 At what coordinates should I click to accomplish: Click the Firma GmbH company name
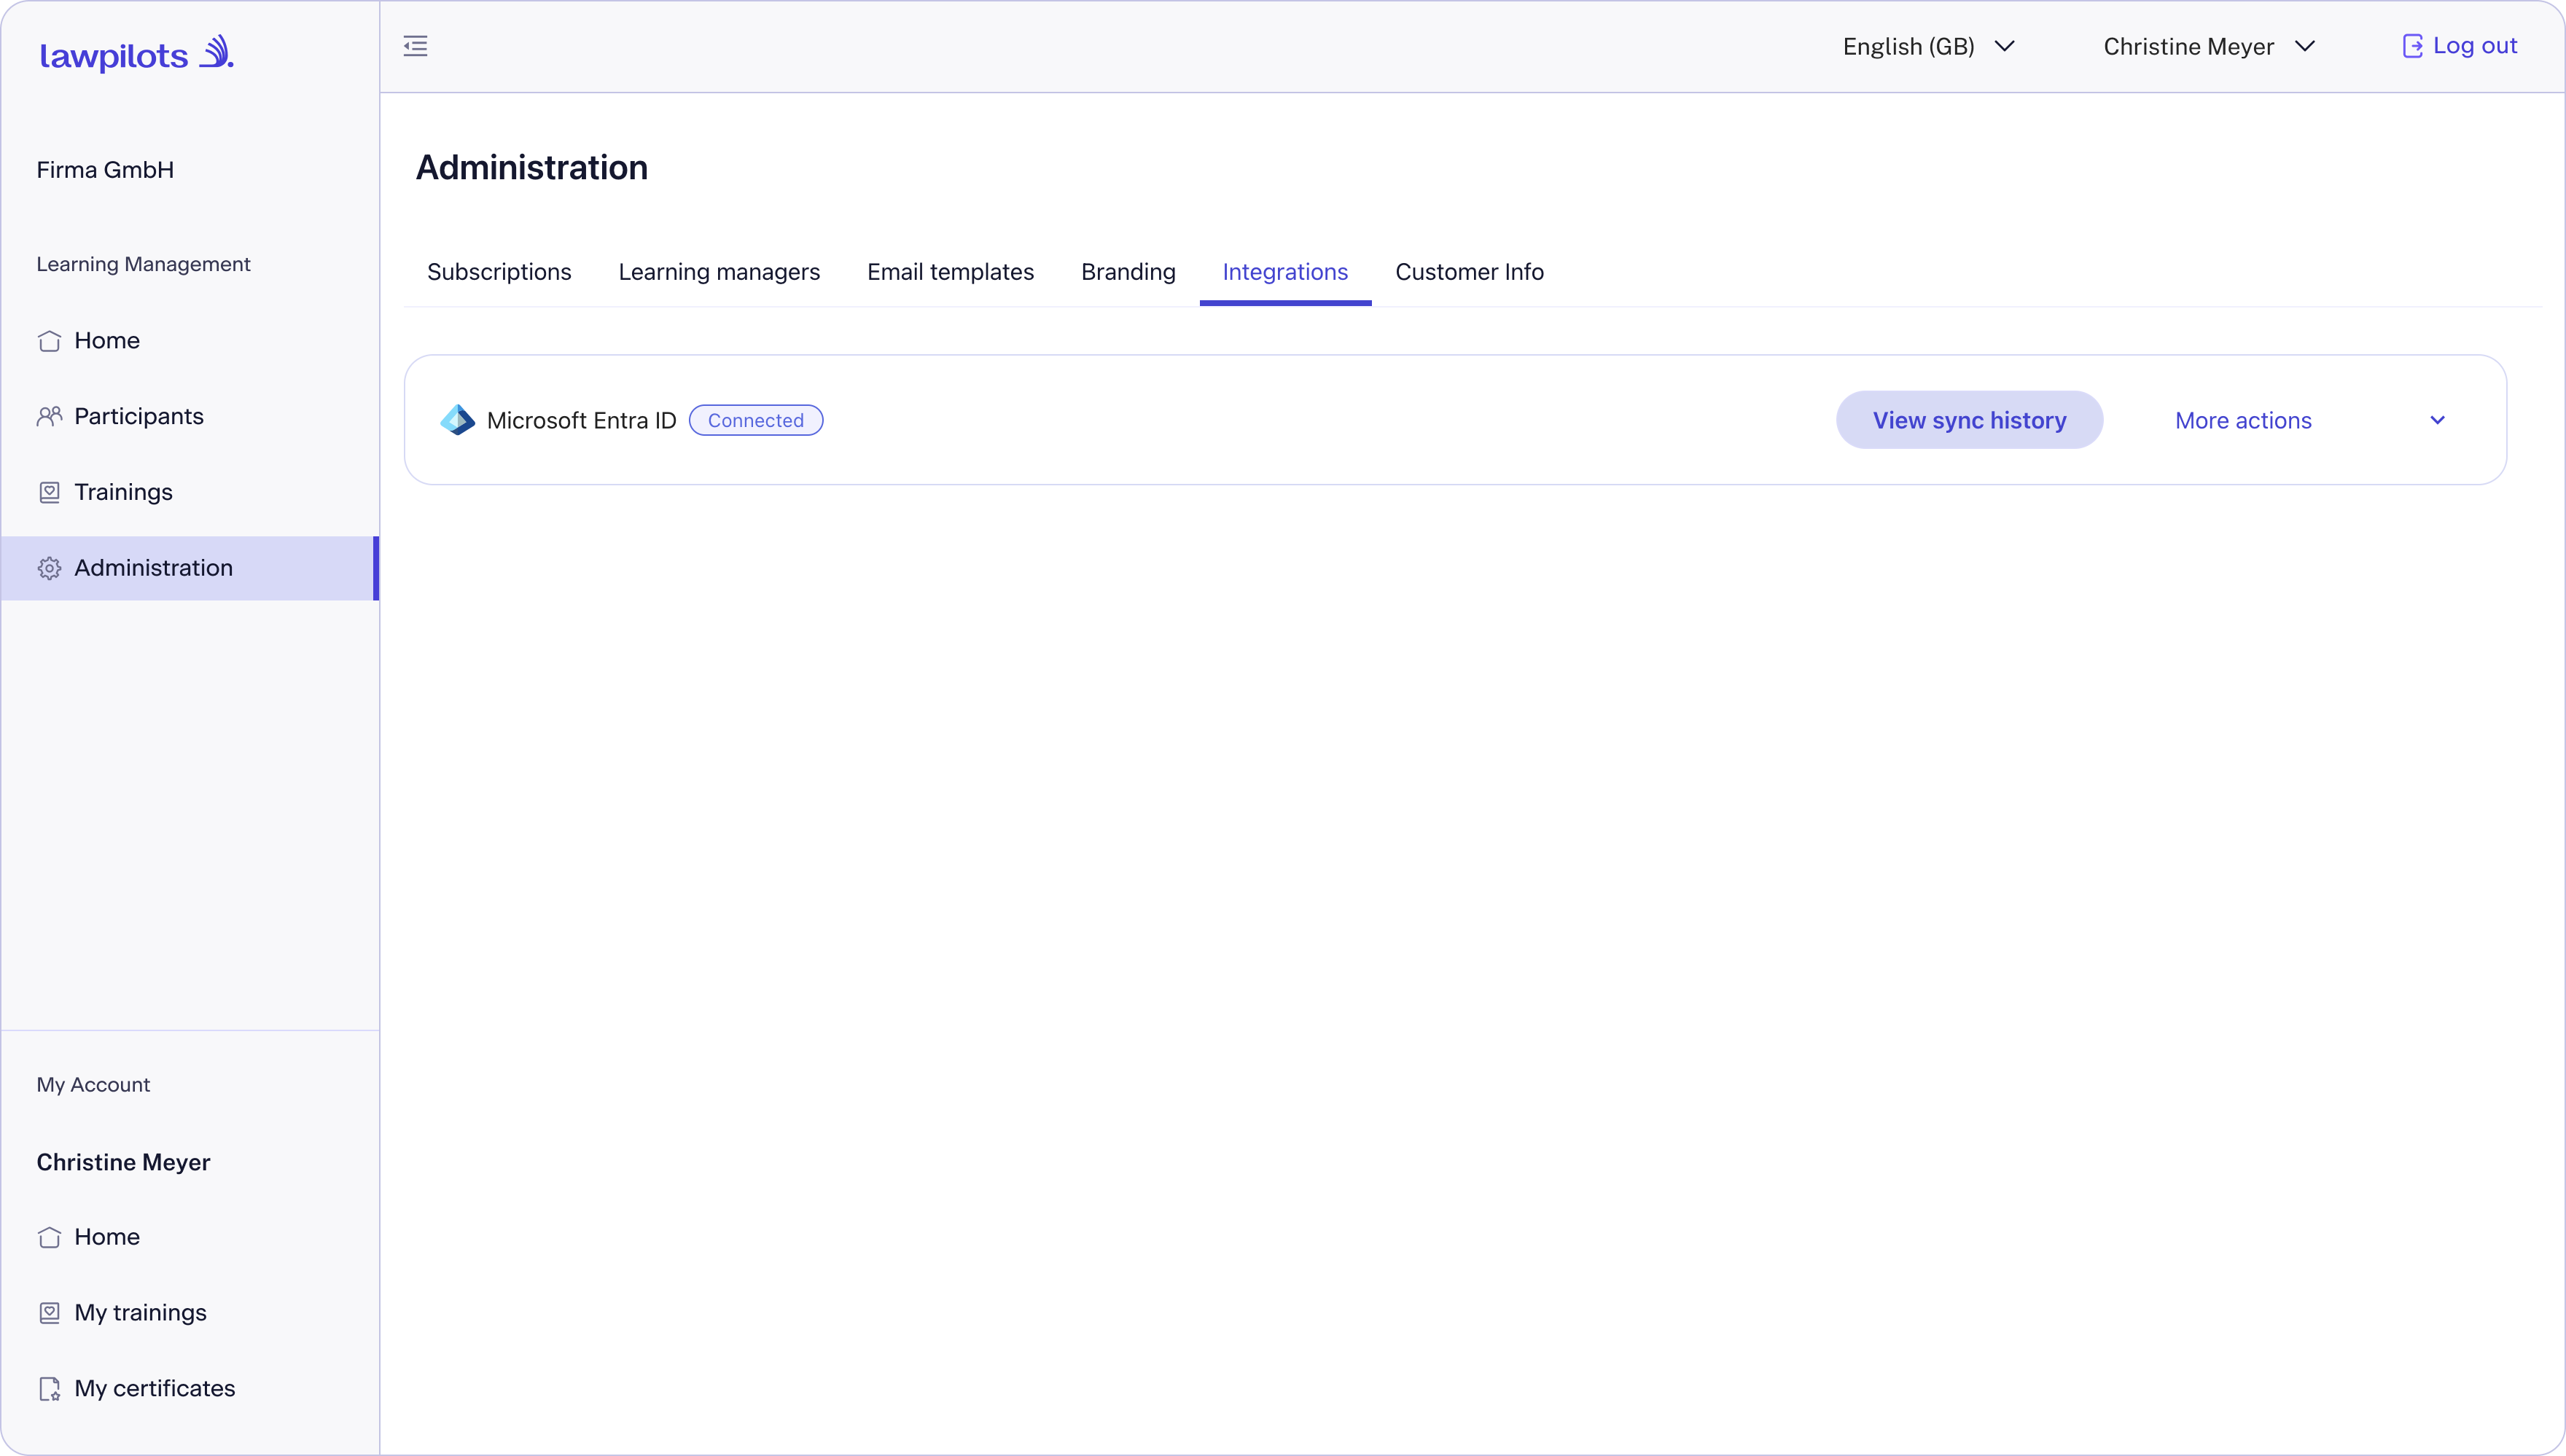[x=105, y=170]
